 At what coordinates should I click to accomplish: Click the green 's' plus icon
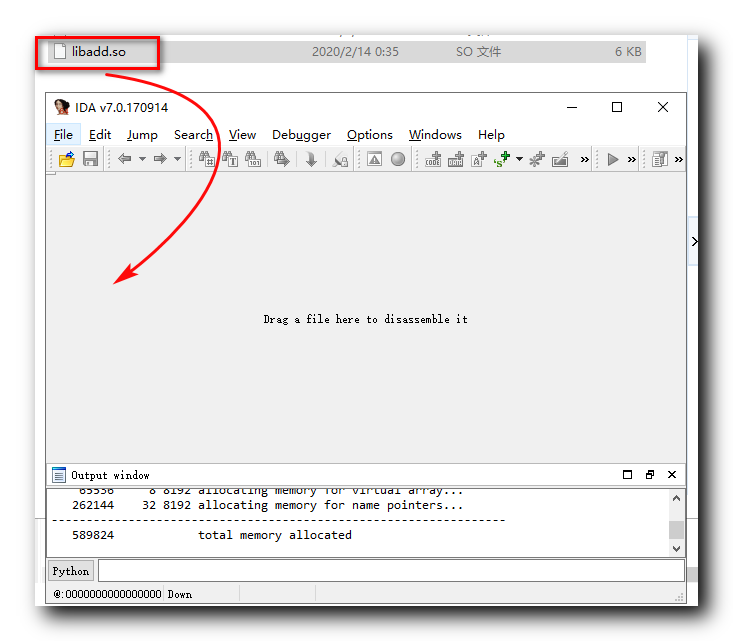pyautogui.click(x=502, y=159)
